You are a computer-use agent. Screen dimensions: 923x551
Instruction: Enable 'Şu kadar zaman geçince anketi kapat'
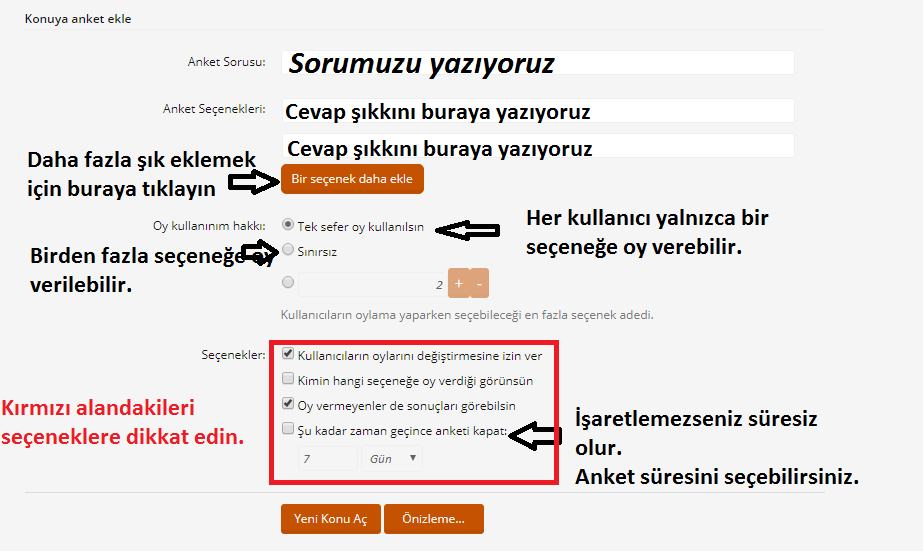coord(288,428)
